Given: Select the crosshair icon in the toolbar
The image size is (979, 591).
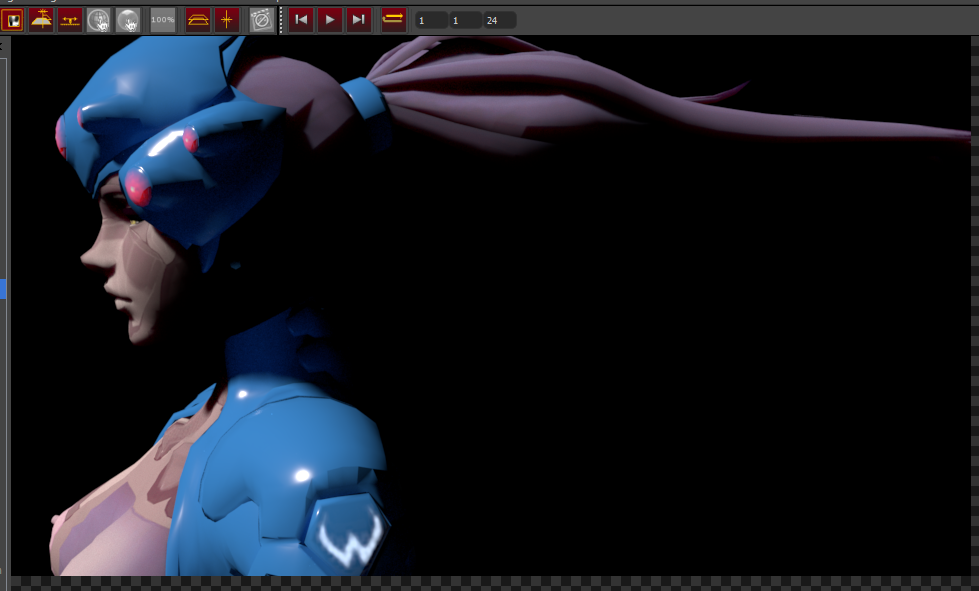Looking at the screenshot, I should coord(227,19).
